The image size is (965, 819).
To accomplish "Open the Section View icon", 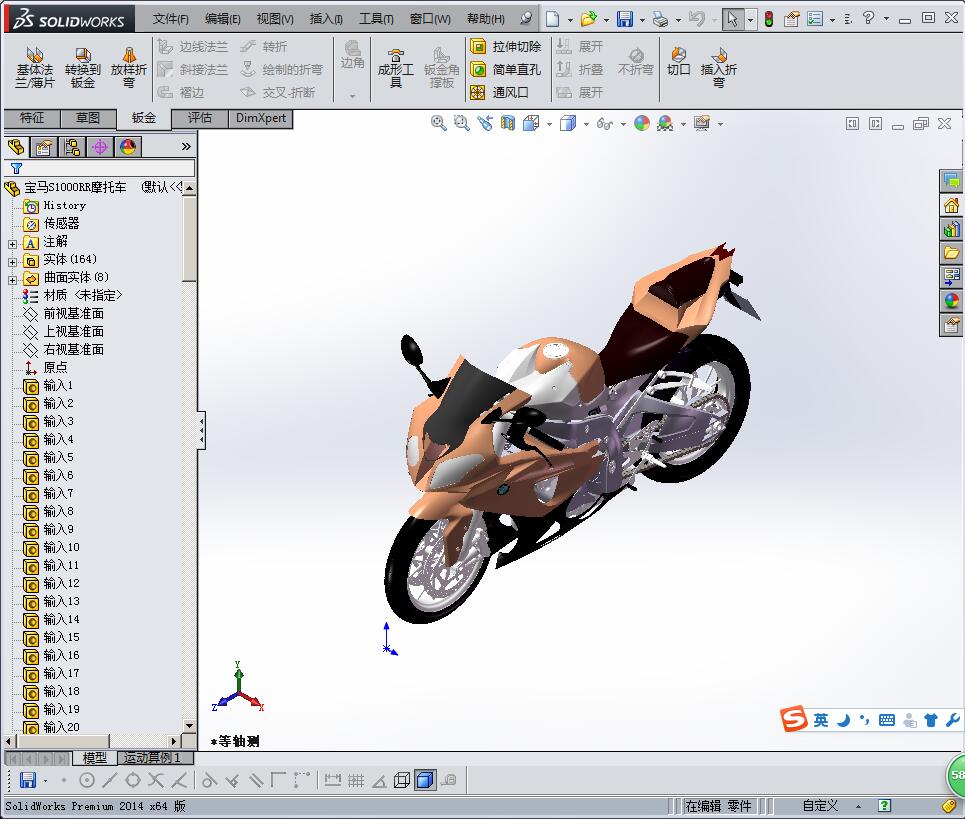I will coord(507,123).
